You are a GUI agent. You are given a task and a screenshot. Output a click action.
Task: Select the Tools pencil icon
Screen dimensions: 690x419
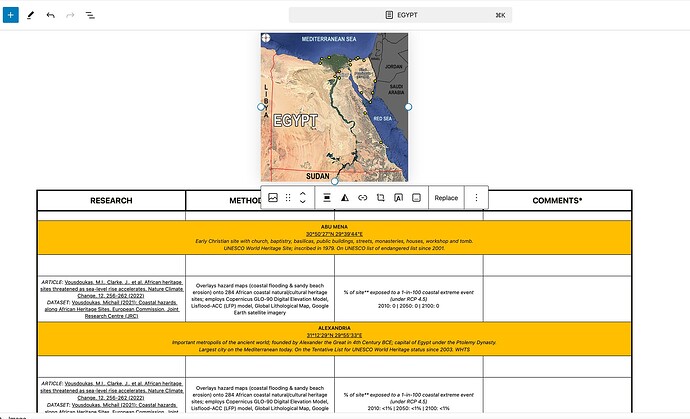30,15
